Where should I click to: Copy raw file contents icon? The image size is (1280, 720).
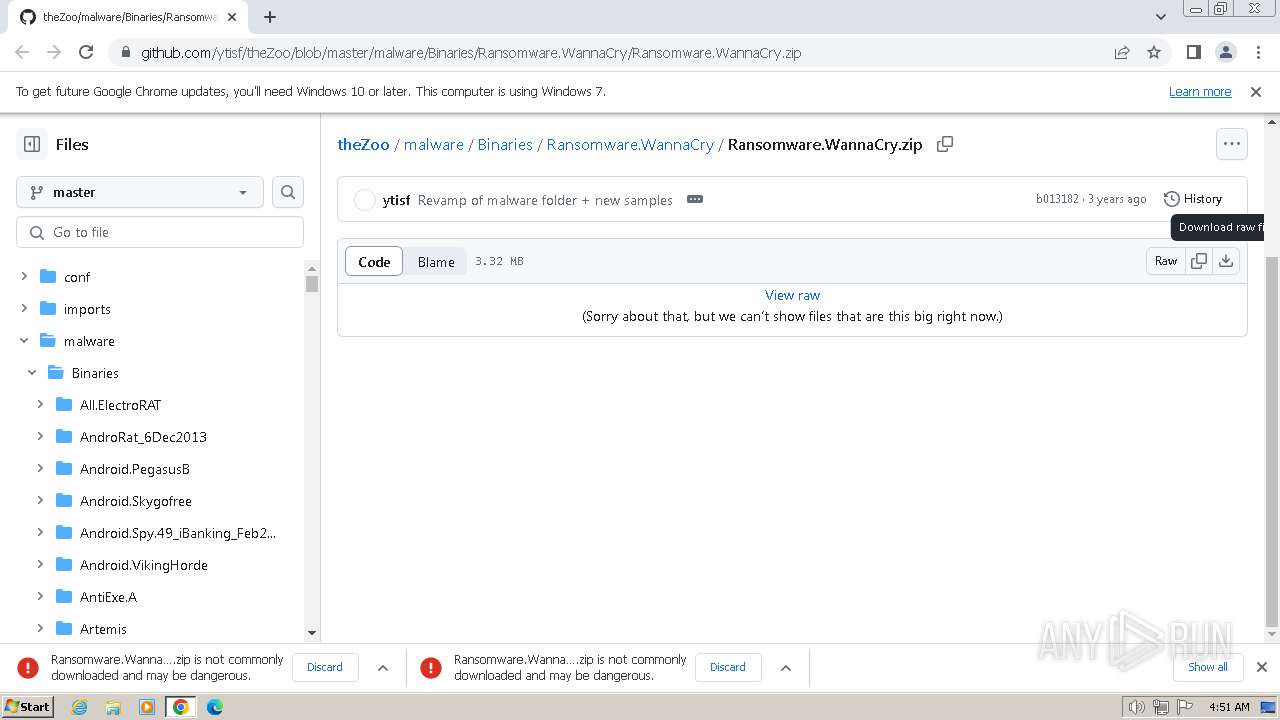pos(1198,261)
